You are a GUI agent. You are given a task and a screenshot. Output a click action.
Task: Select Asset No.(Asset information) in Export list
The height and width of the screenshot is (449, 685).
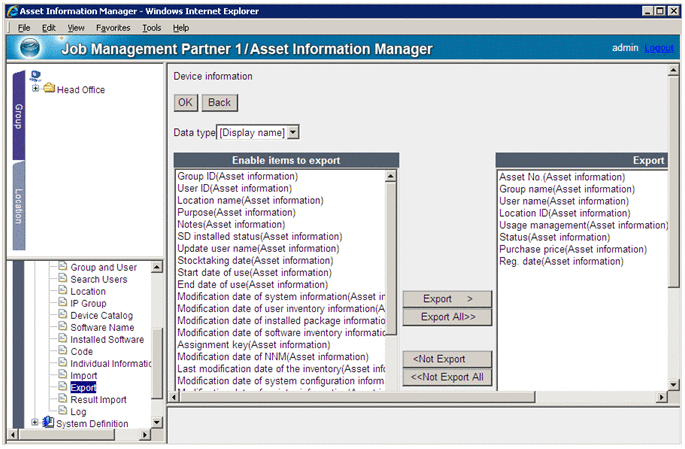point(562,177)
